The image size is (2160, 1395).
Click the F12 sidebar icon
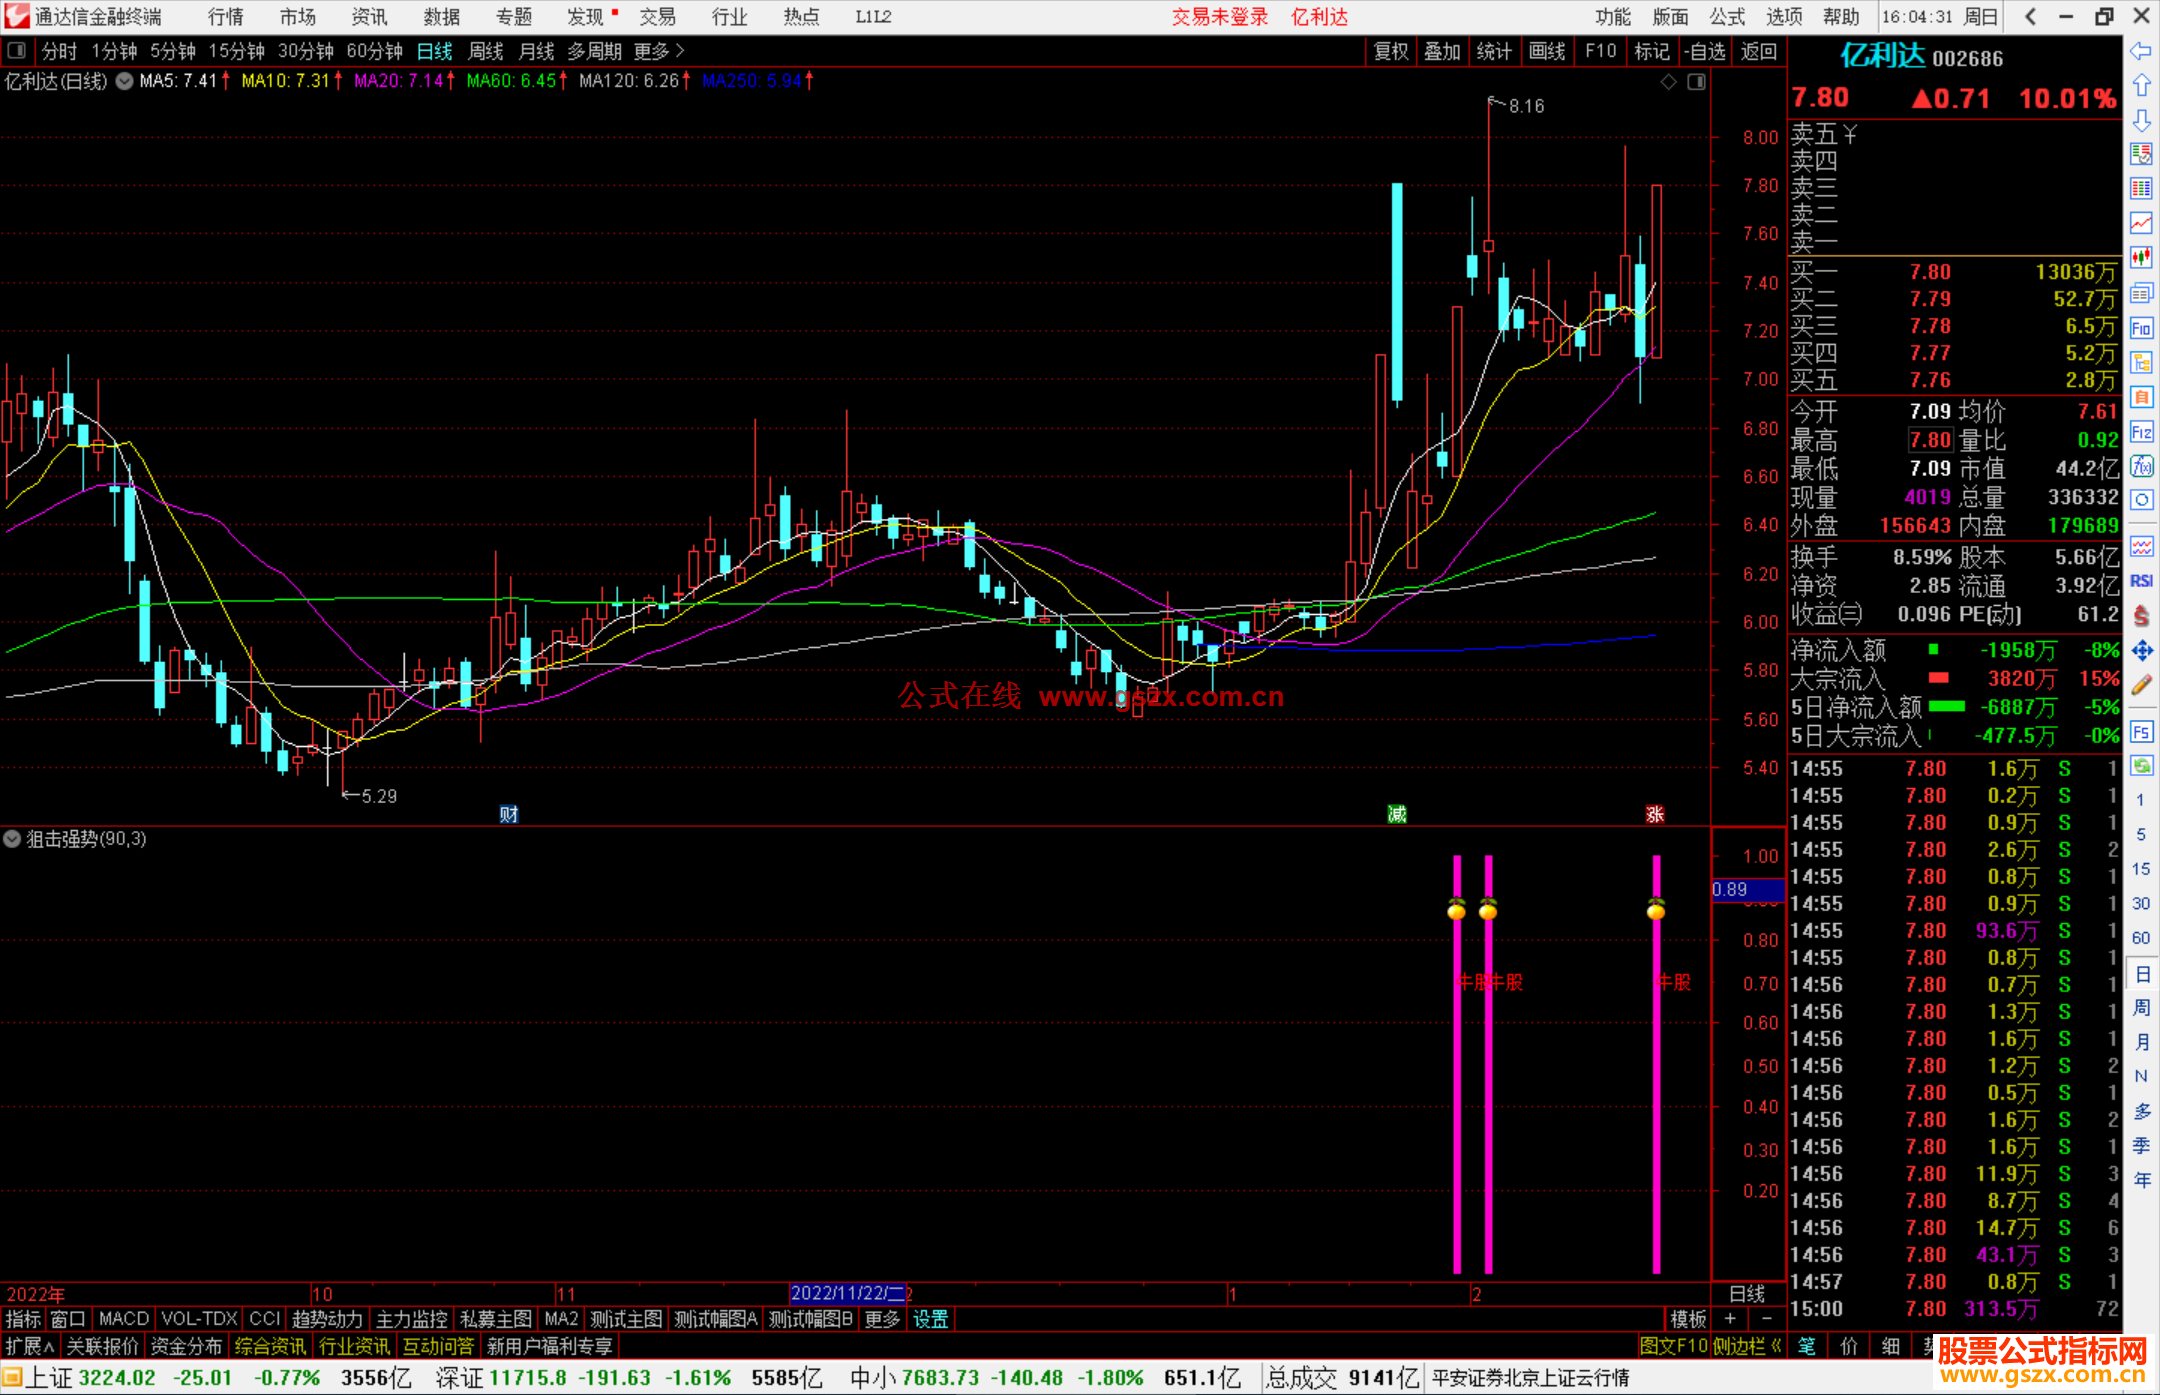[x=2141, y=432]
